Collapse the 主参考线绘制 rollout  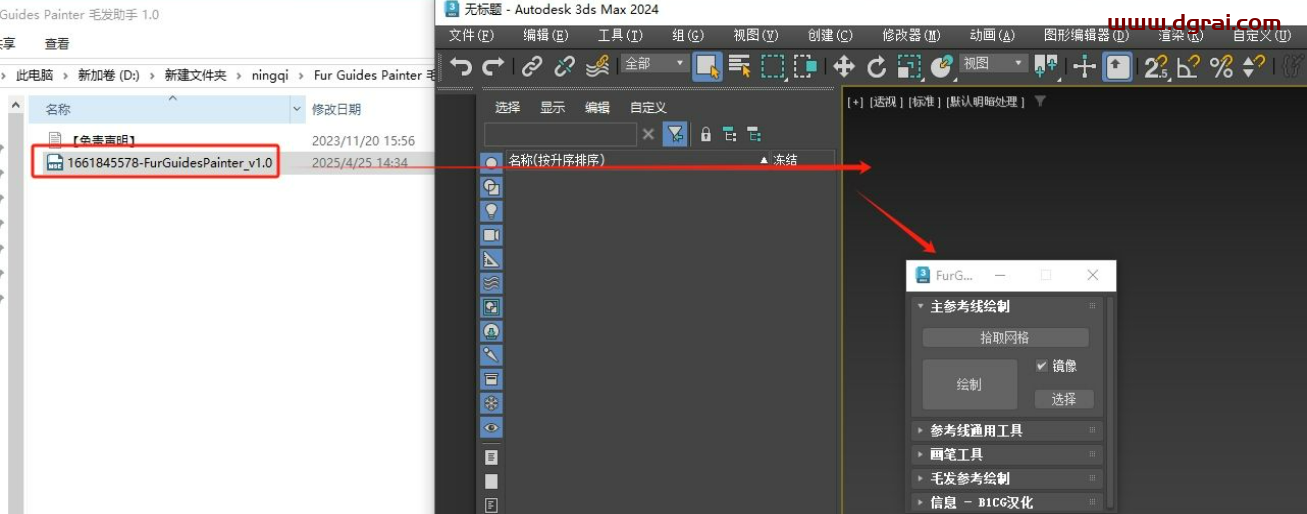(x=1007, y=306)
